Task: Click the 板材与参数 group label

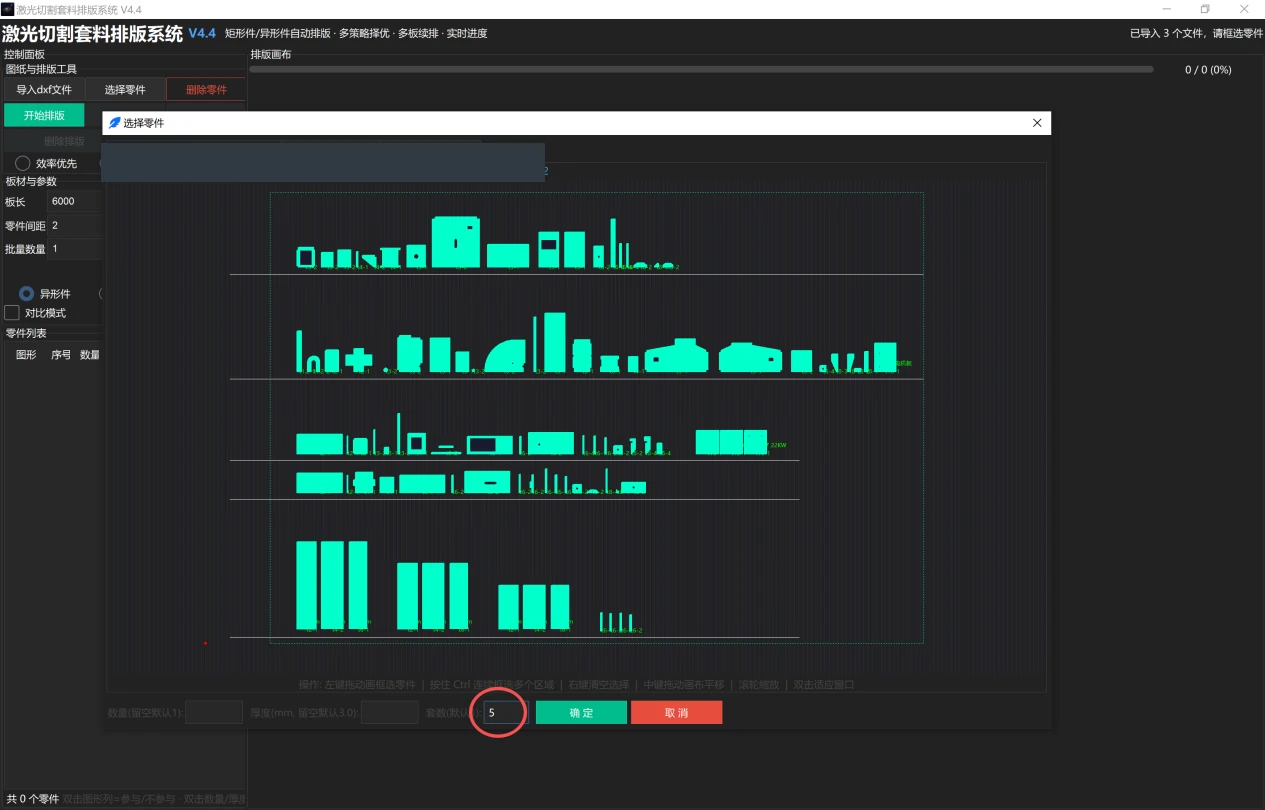Action: click(x=31, y=181)
